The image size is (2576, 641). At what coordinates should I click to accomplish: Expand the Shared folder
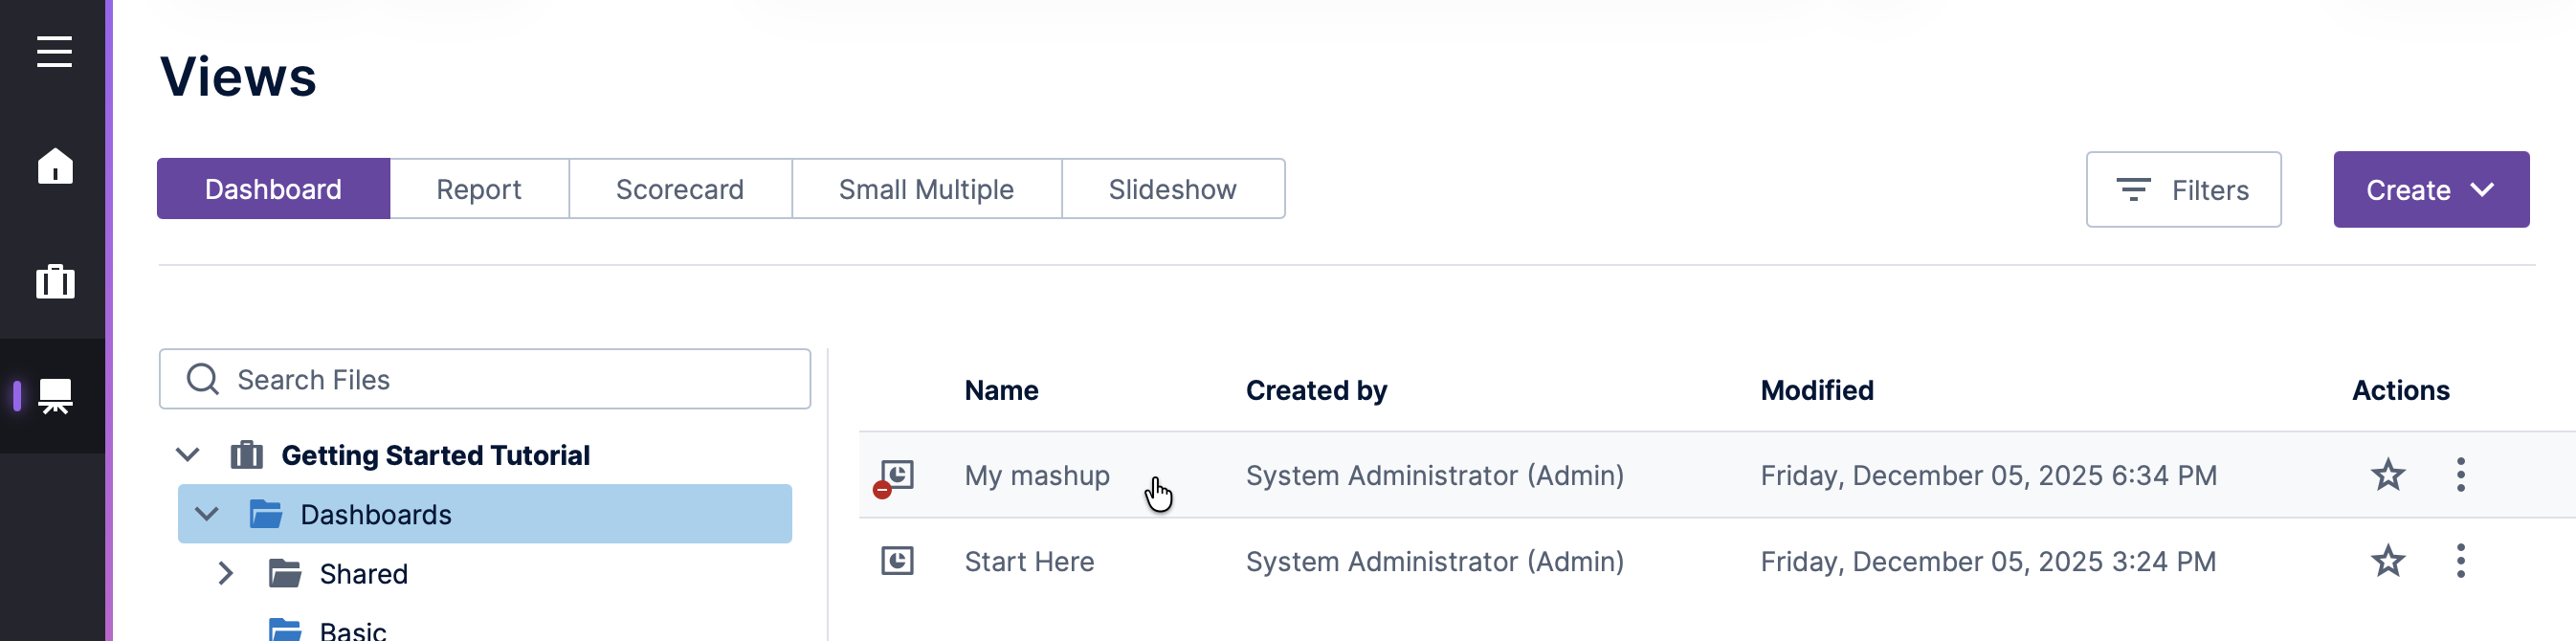click(226, 573)
